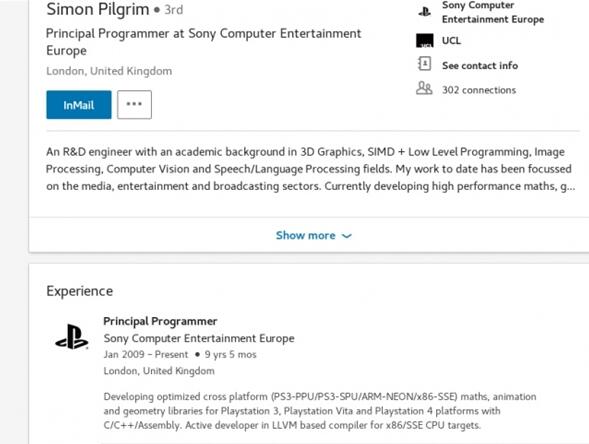Screen dimensions: 589x444
Task: Click job description starting Developing optimized cross platform
Action: [320, 411]
